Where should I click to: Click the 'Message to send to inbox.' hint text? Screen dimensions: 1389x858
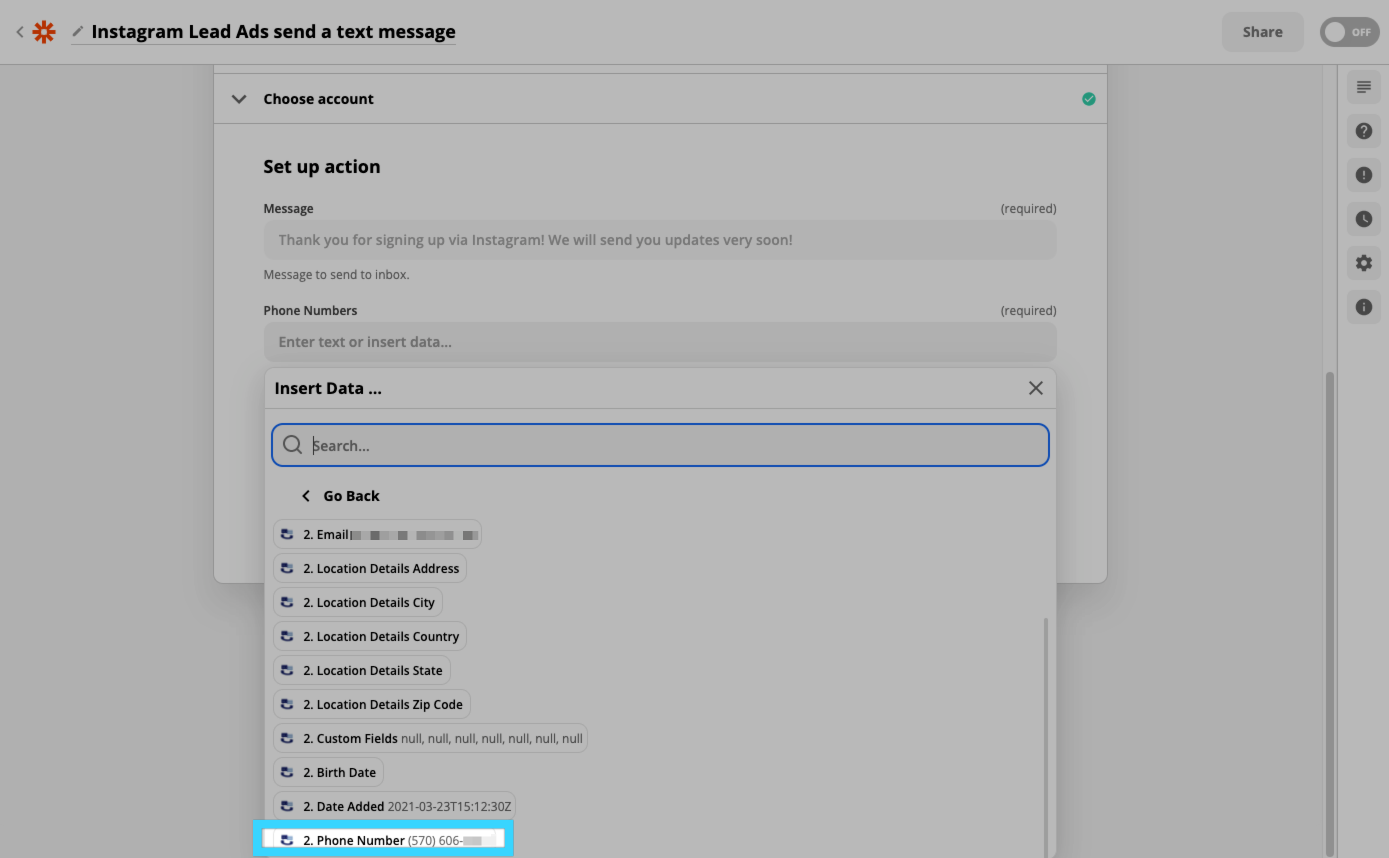pos(336,275)
